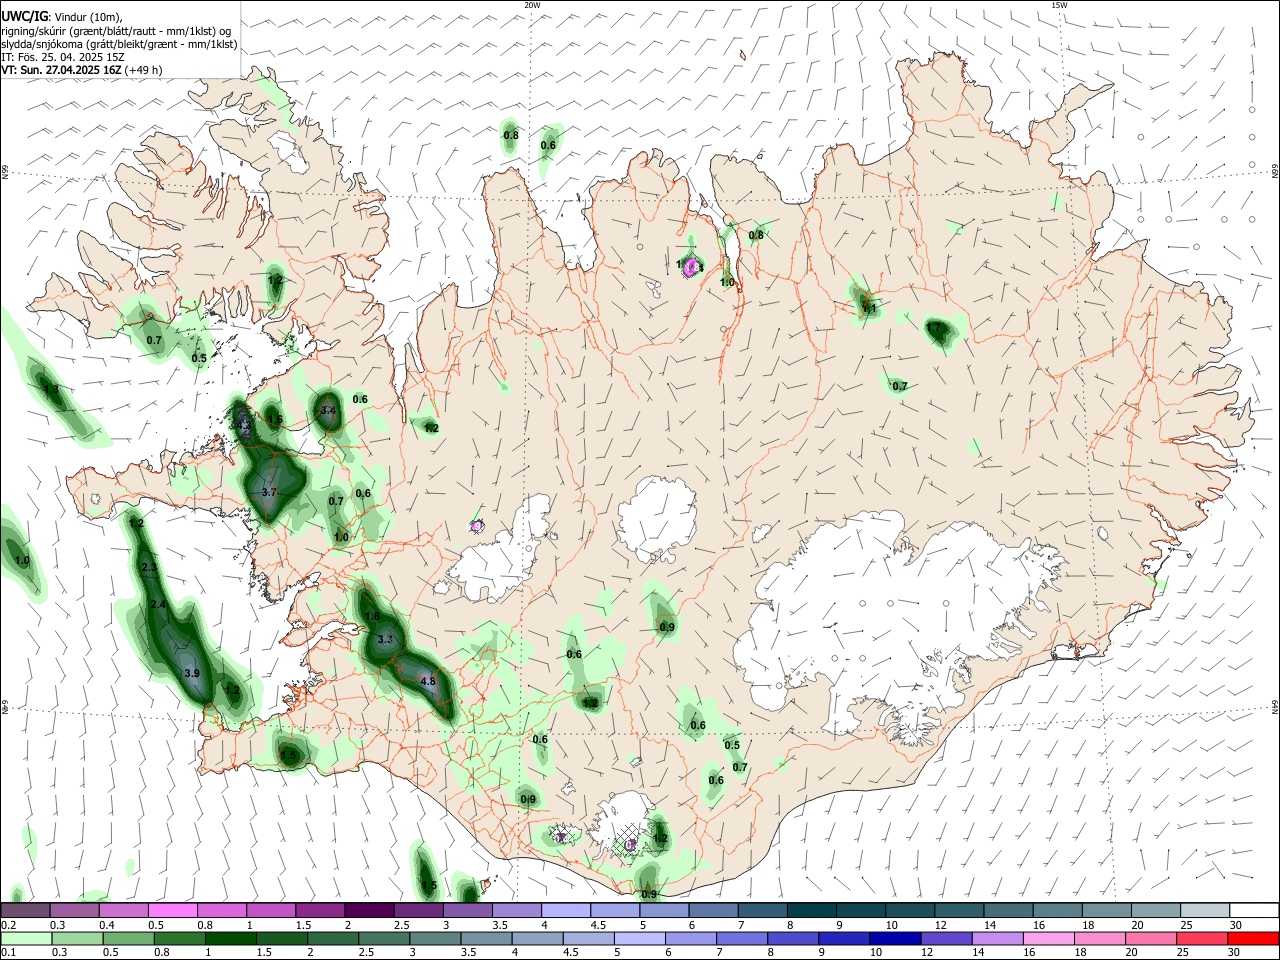Click the violet swatch labeled 12 in green-blue-red legend
Screen dimensions: 1280x960
945,939
